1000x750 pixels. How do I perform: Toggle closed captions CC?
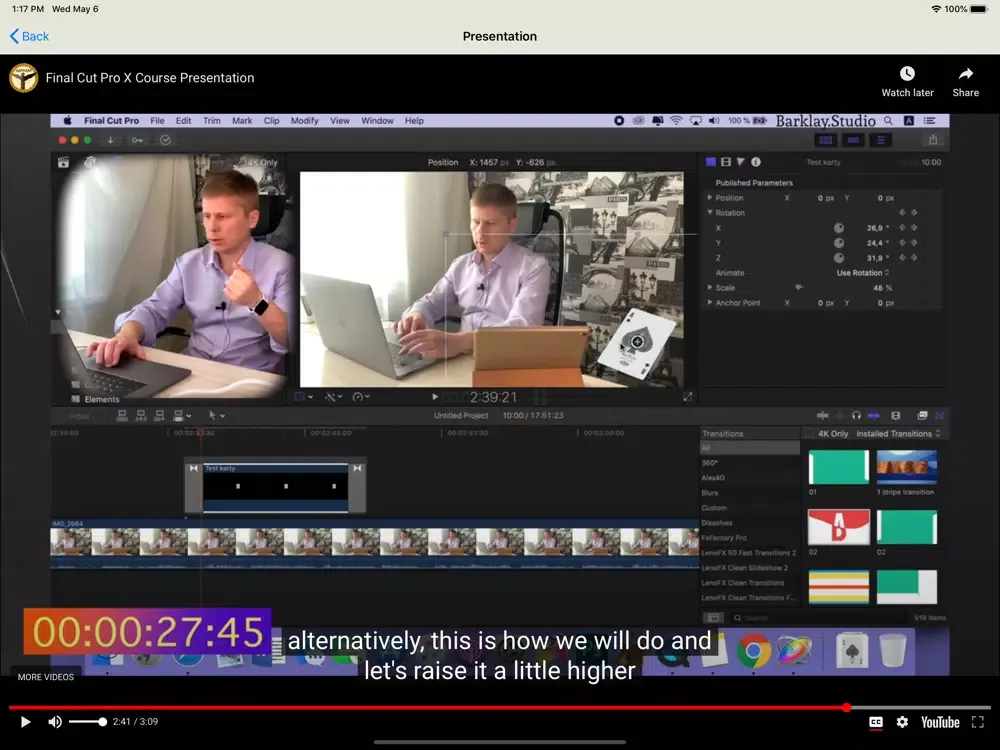pyautogui.click(x=876, y=722)
